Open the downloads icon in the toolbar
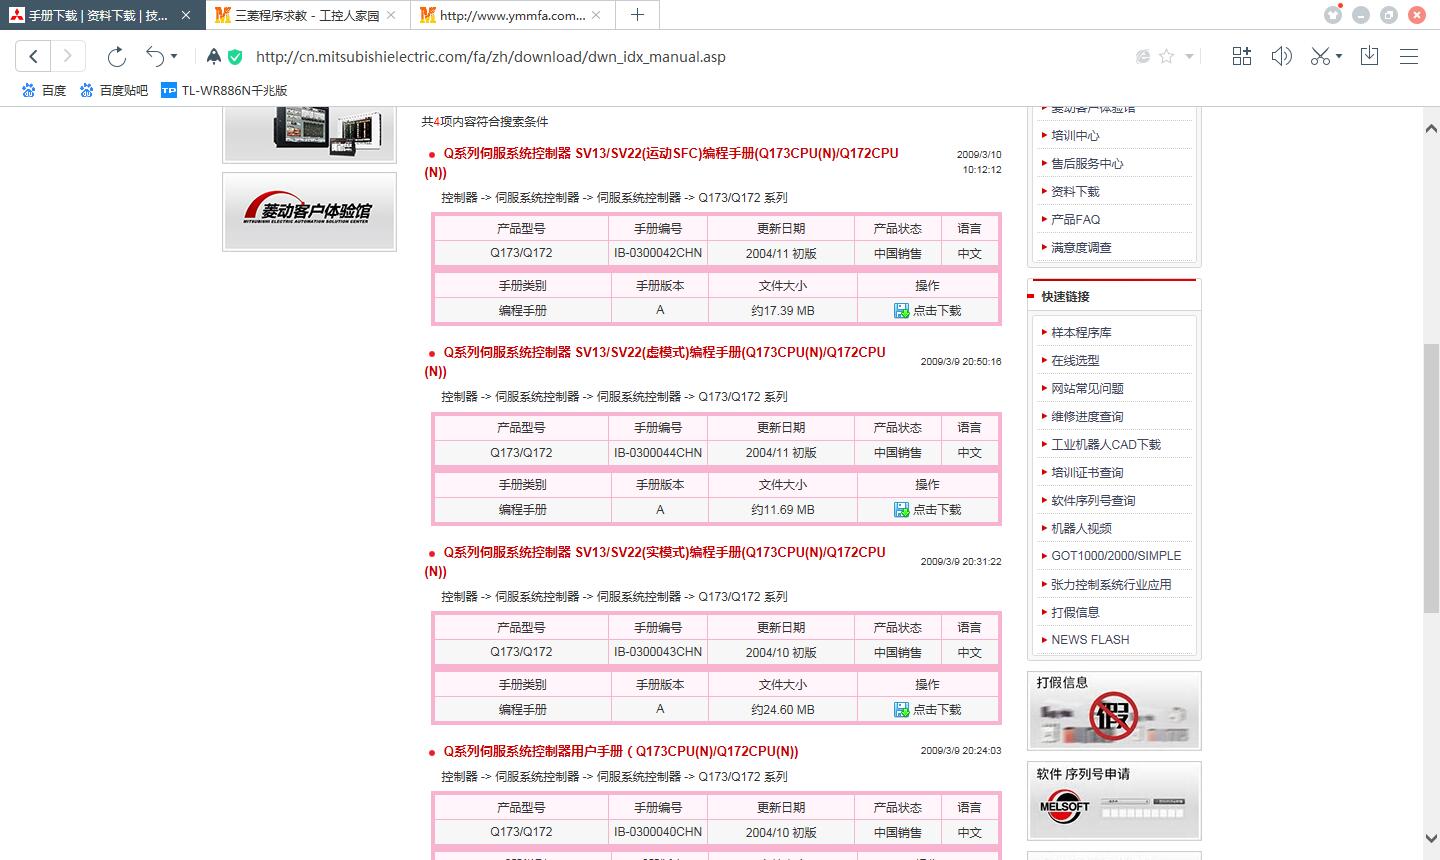Image resolution: width=1440 pixels, height=860 pixels. tap(1369, 56)
